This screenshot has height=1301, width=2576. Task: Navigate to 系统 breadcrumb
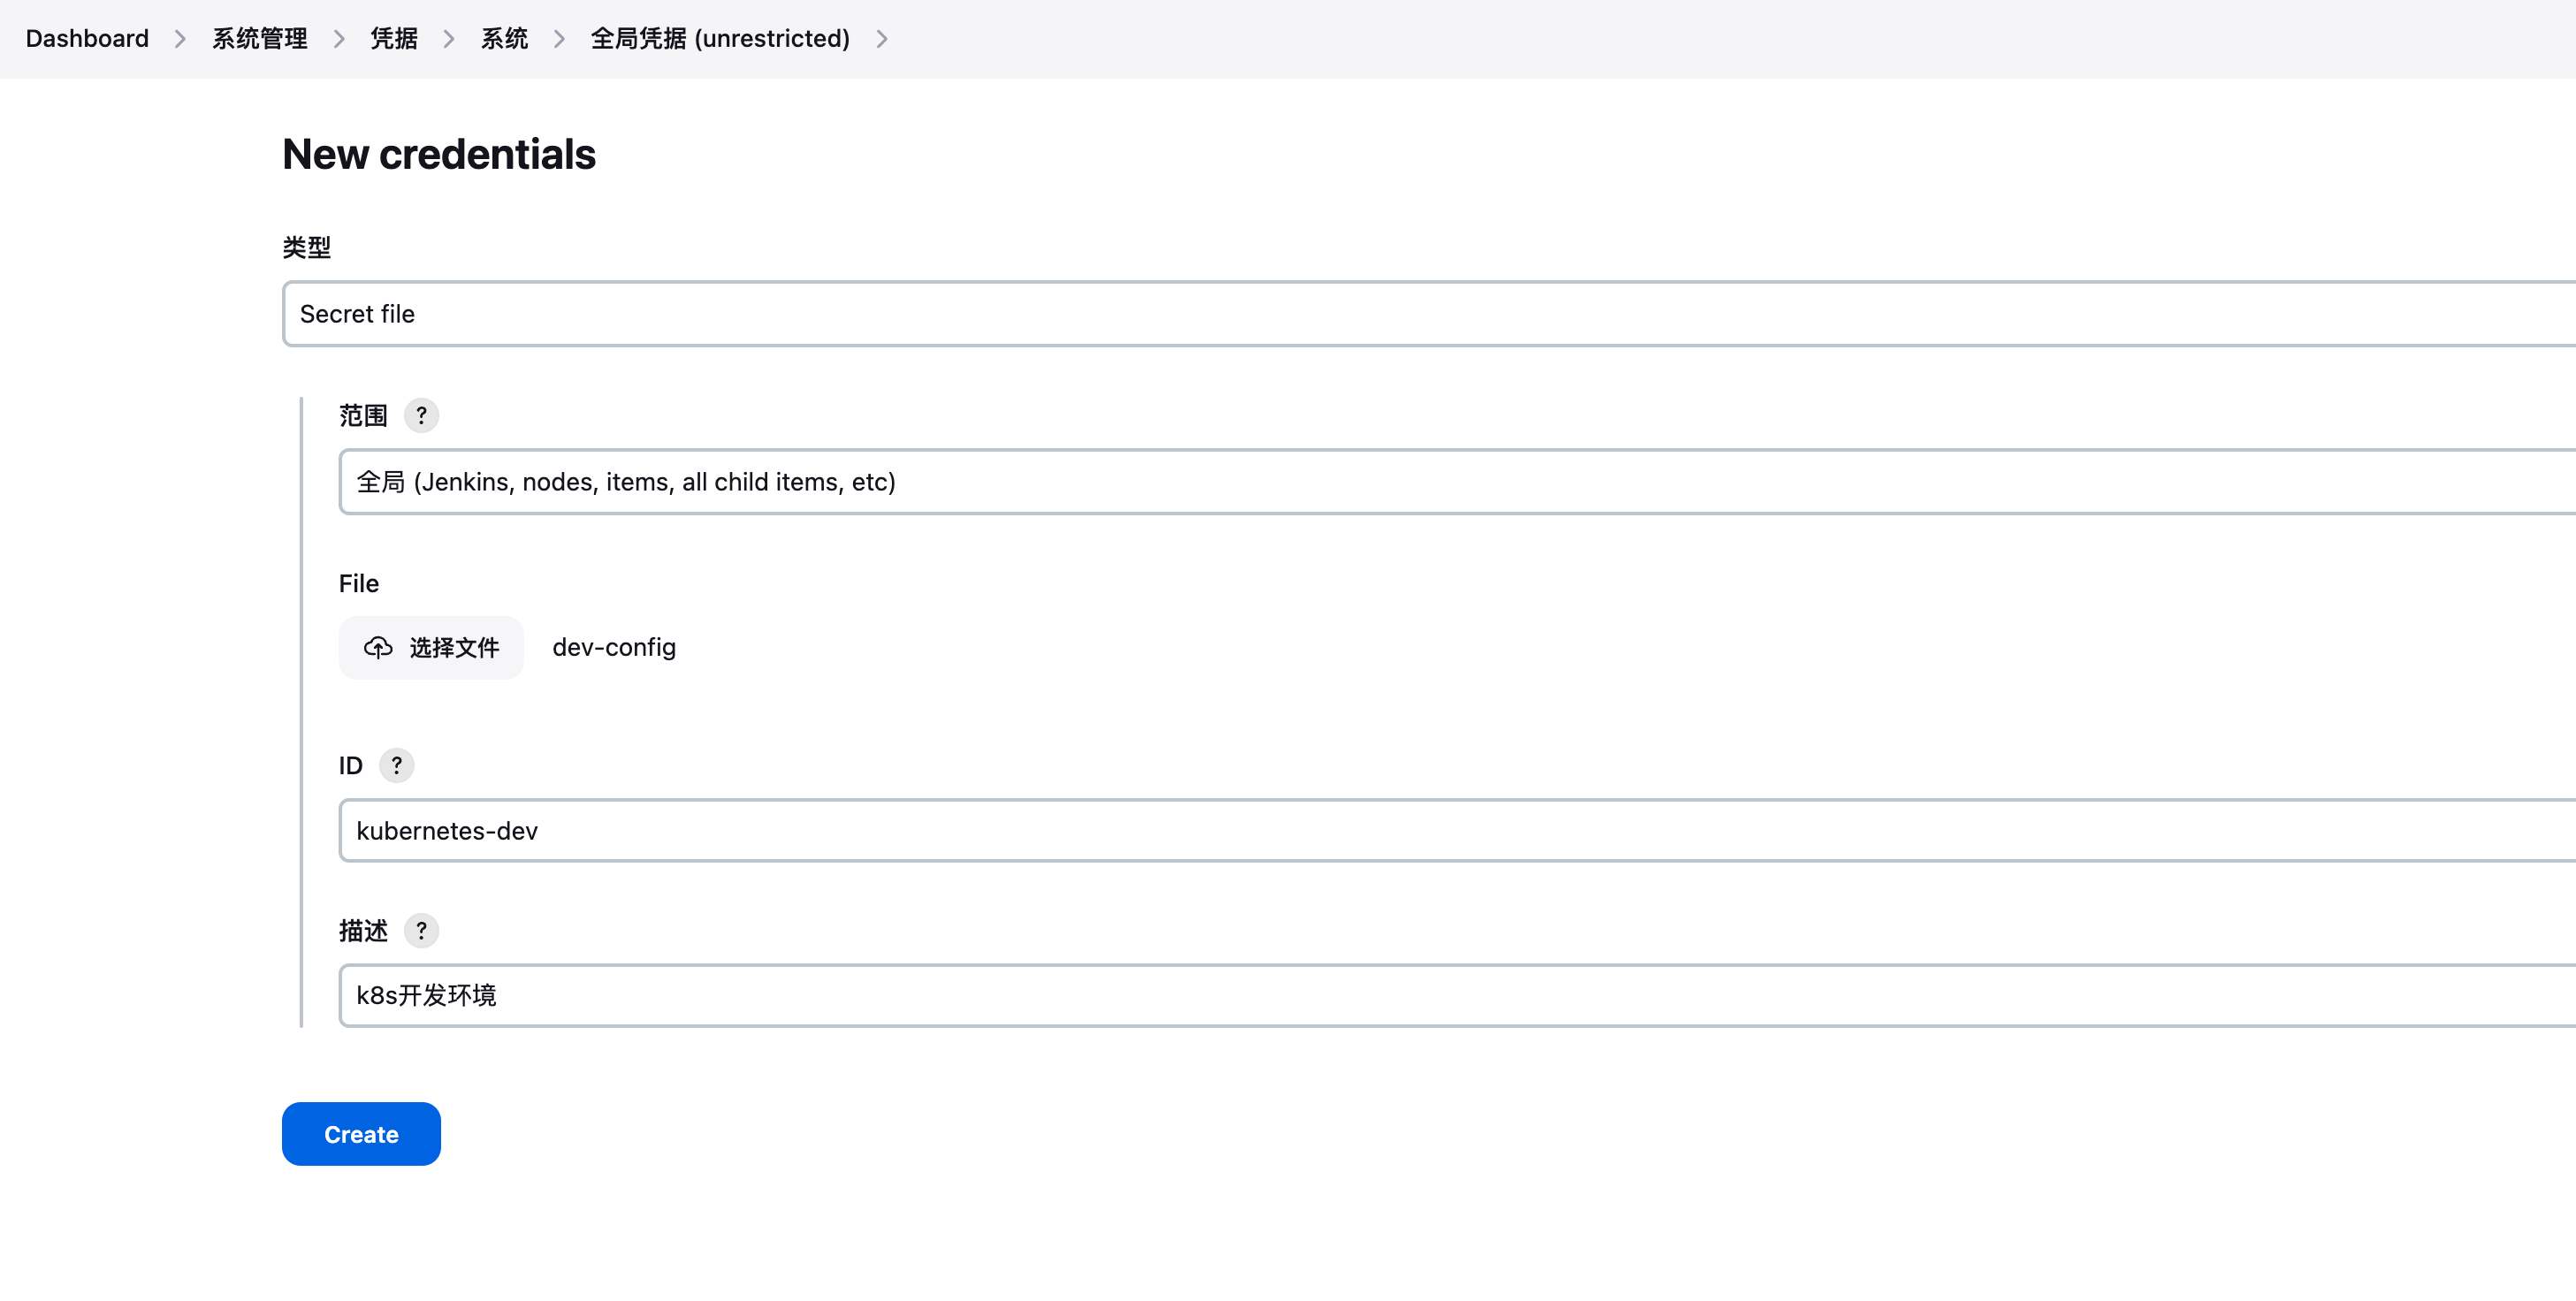504,38
